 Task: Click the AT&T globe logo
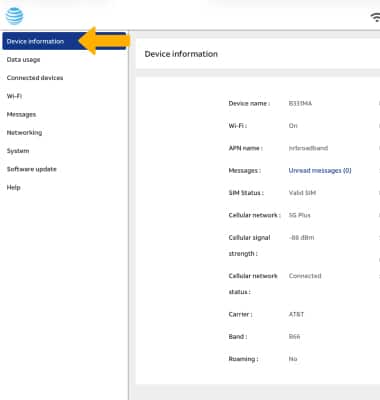14,16
